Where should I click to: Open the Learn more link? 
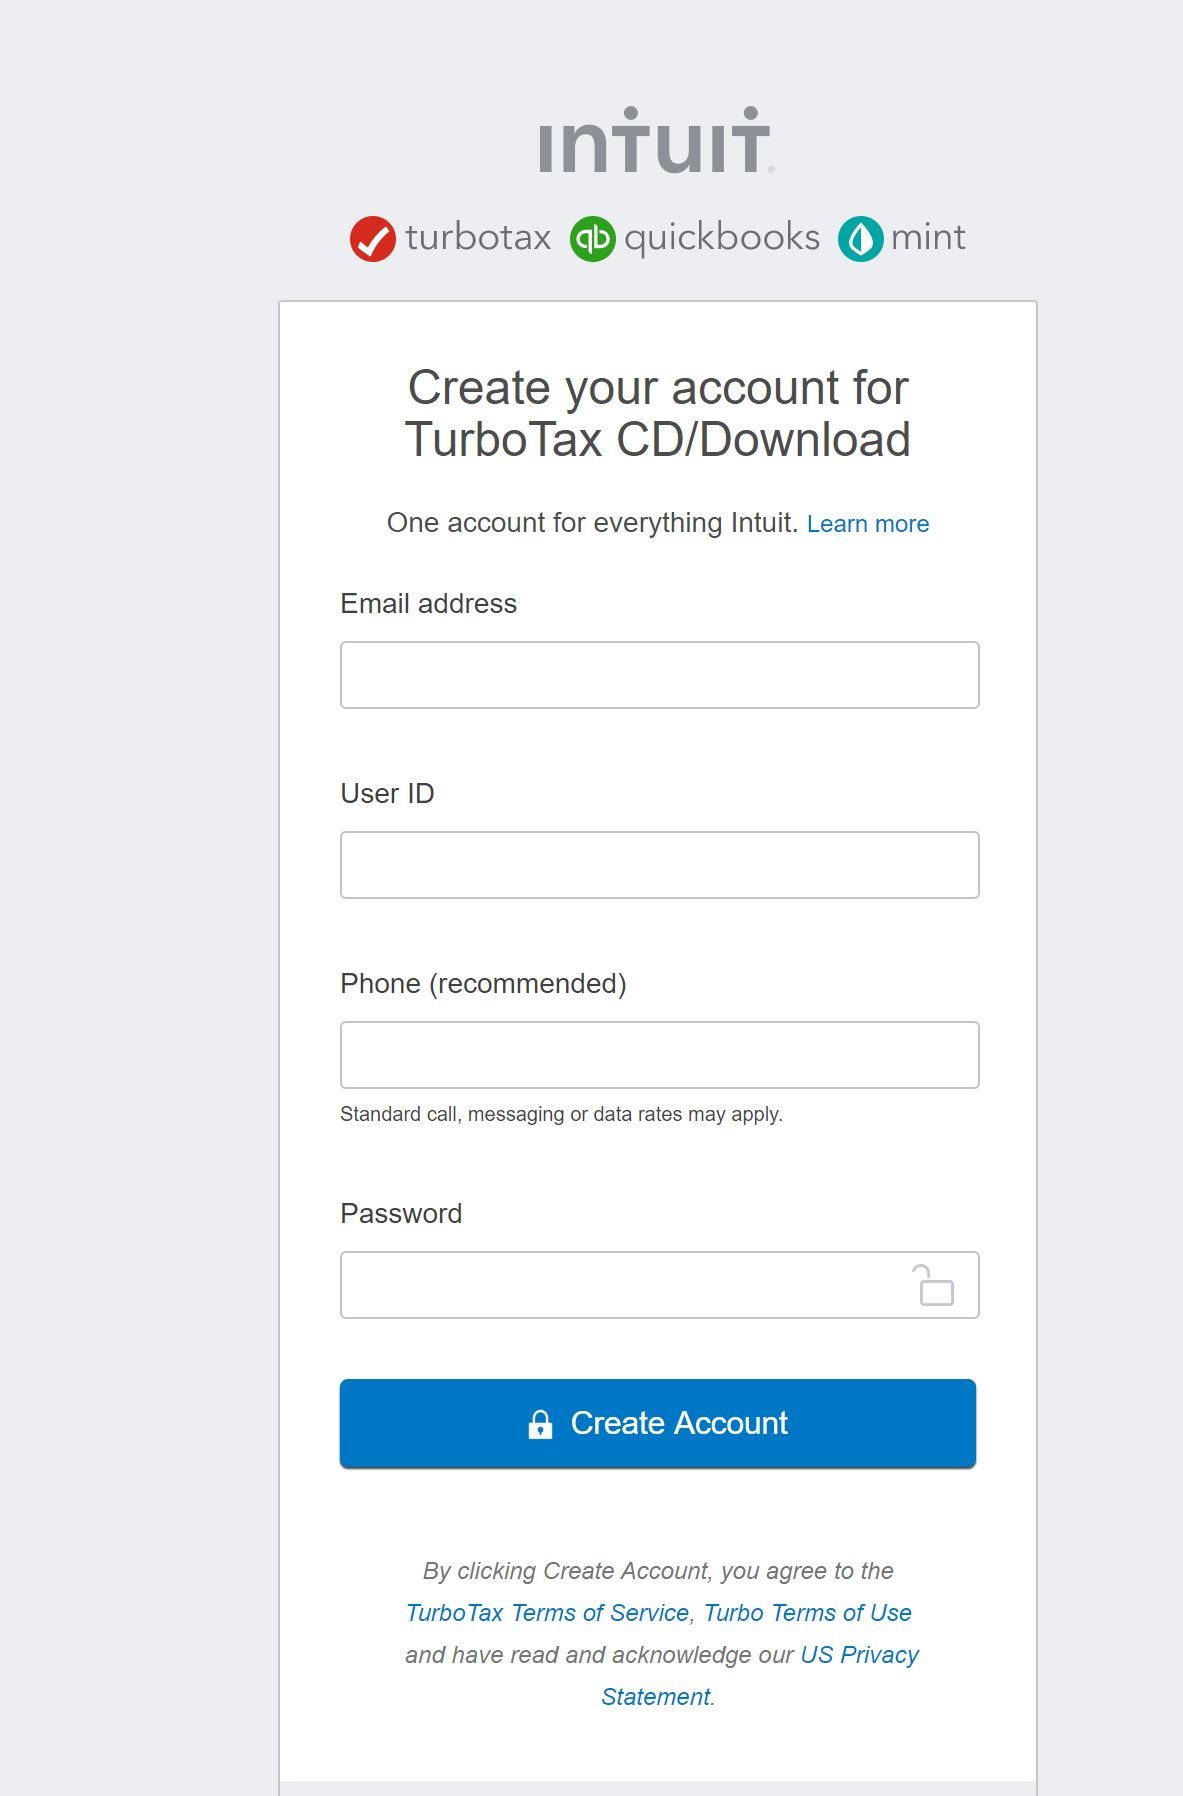pyautogui.click(x=869, y=522)
